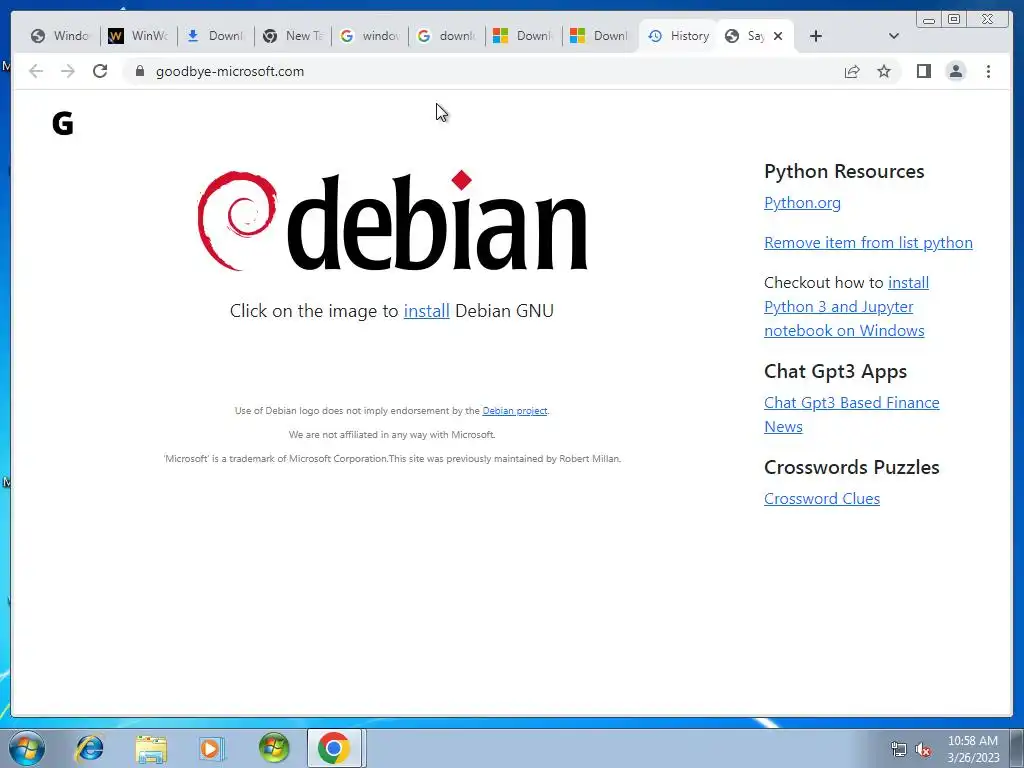The image size is (1024, 768).
Task: Click the taskbar clock 10:58 AM
Action: [973, 741]
